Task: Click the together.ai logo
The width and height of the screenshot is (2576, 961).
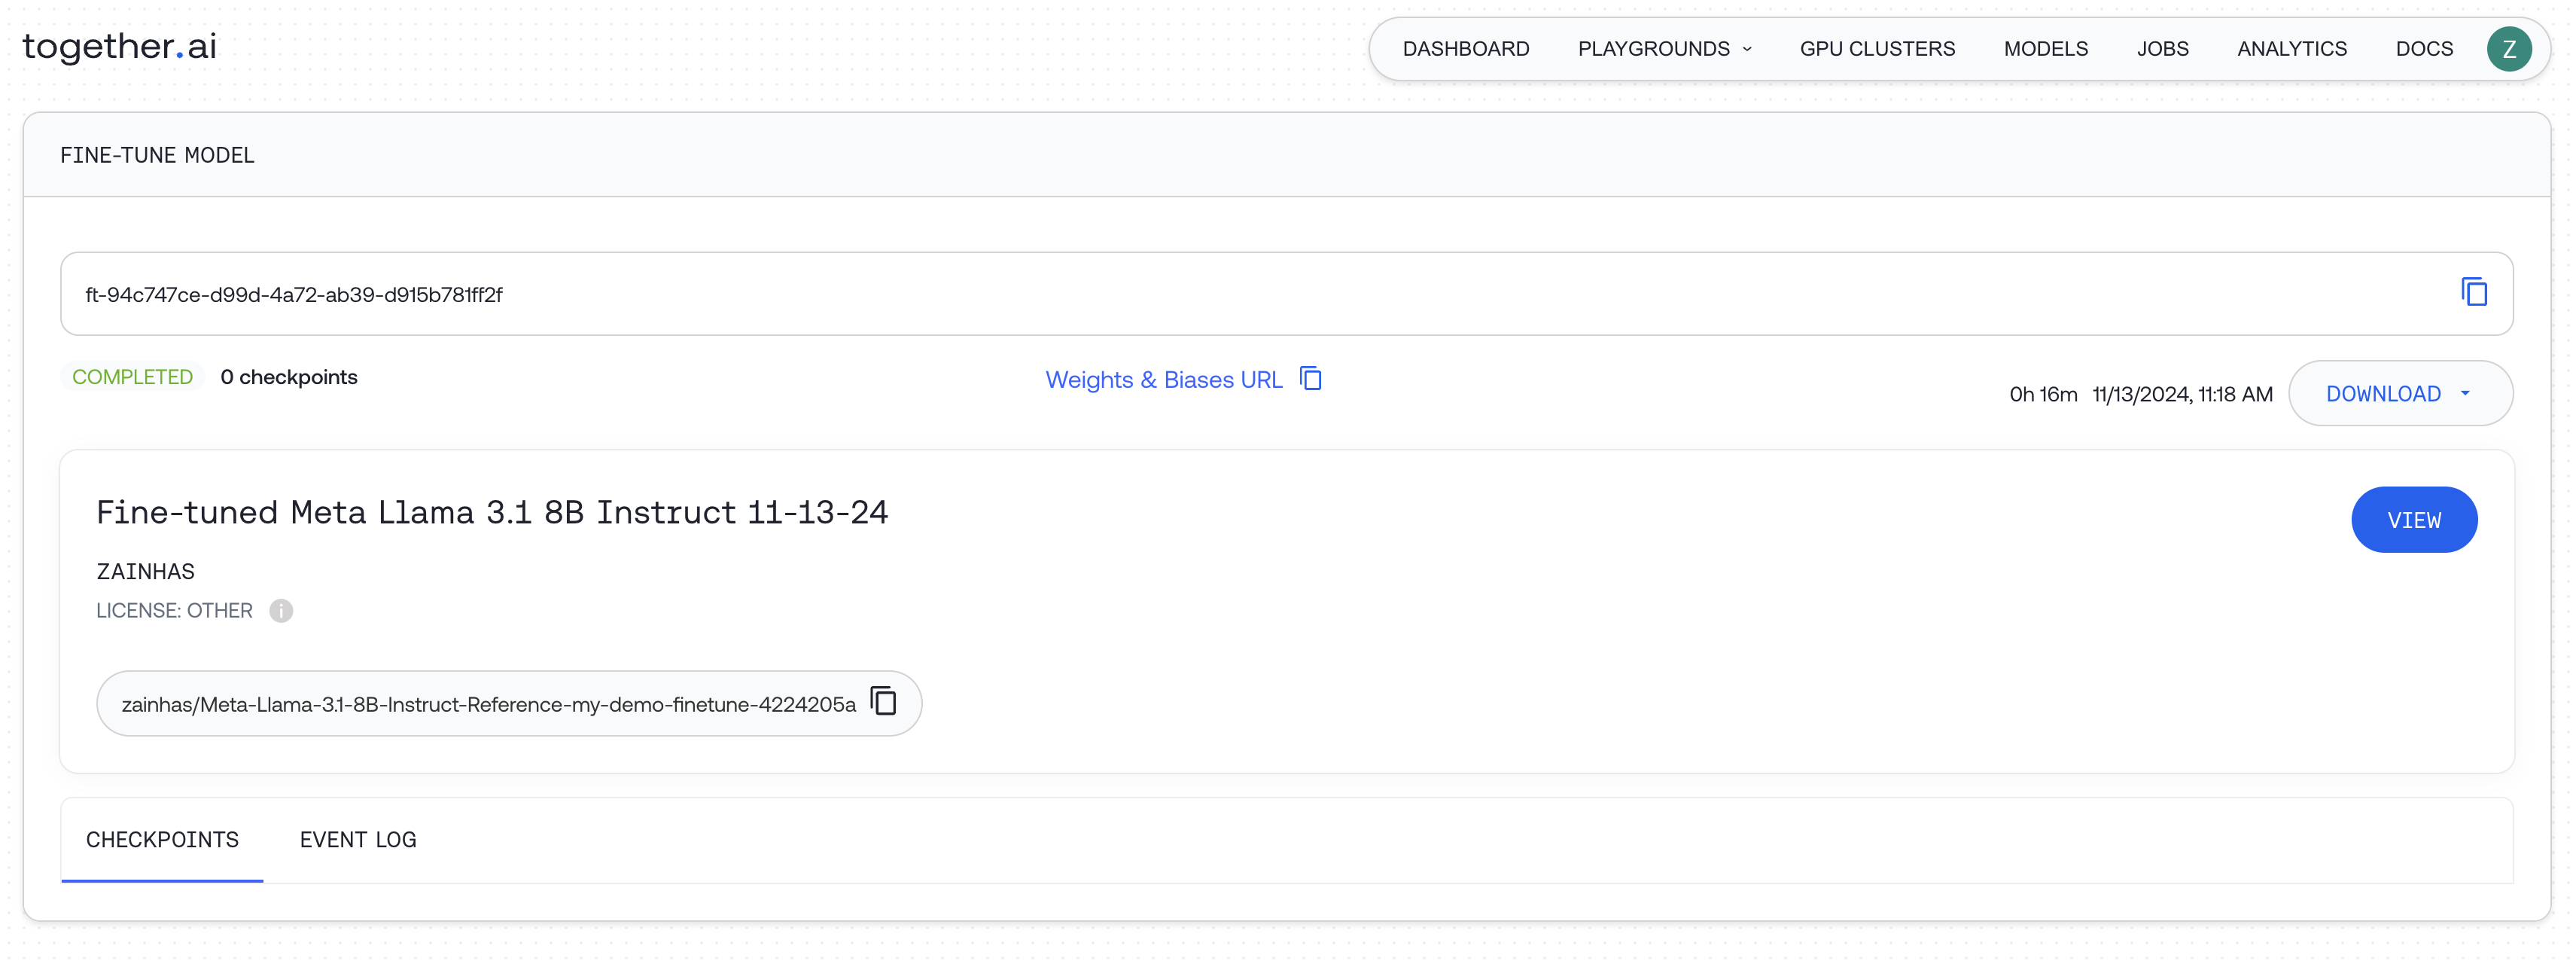Action: 120,46
